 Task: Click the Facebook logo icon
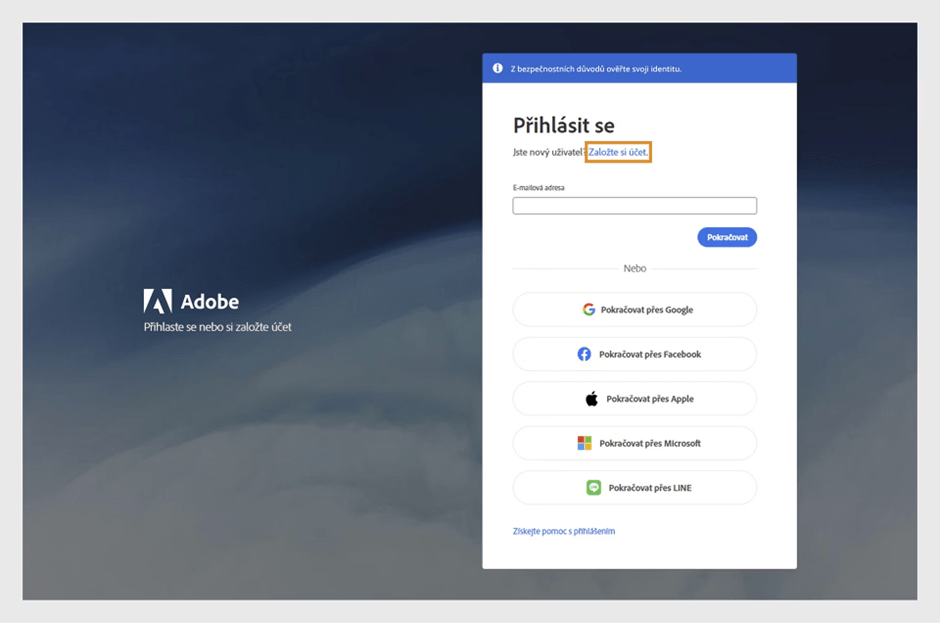584,354
